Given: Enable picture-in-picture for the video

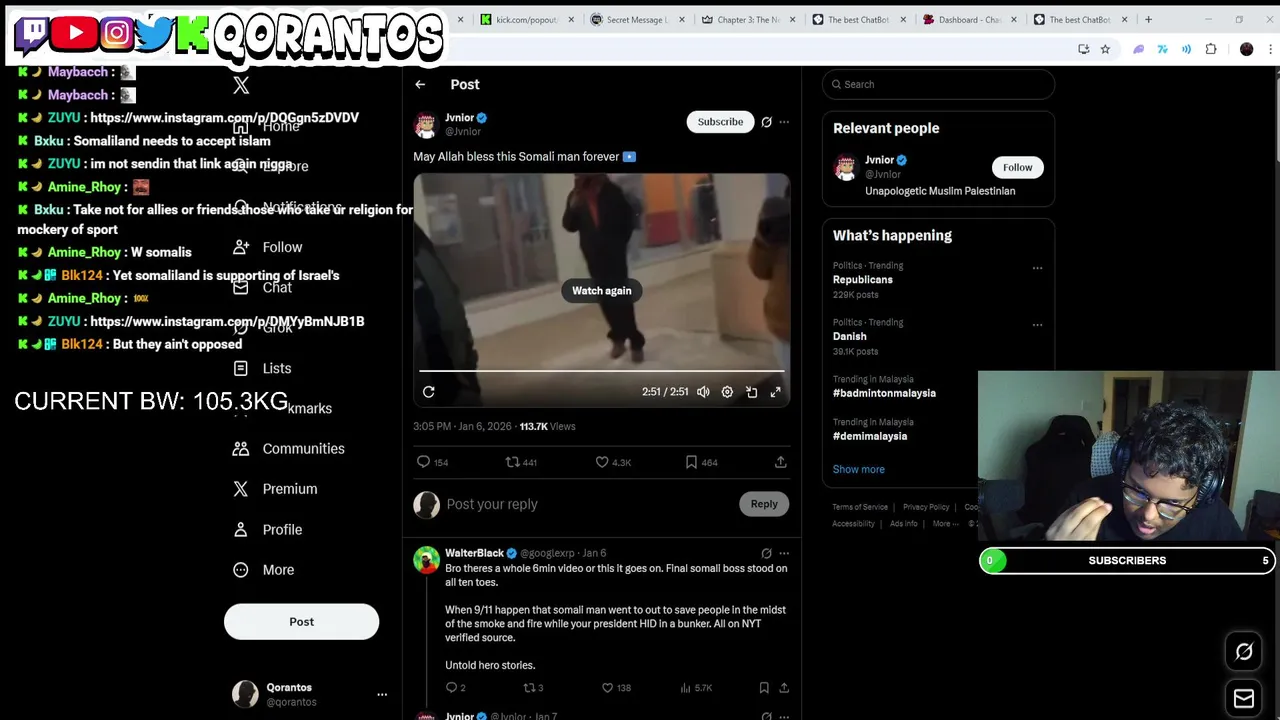Looking at the screenshot, I should point(751,392).
